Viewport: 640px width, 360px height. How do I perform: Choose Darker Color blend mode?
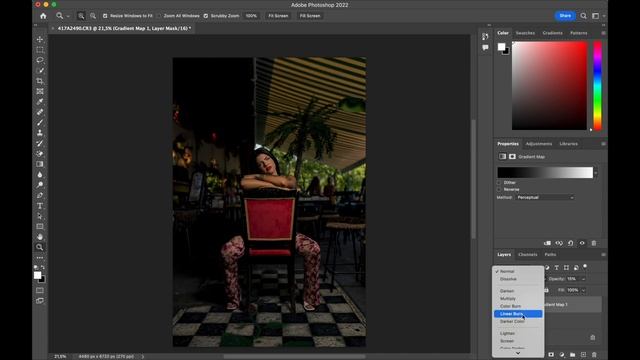tap(518, 321)
